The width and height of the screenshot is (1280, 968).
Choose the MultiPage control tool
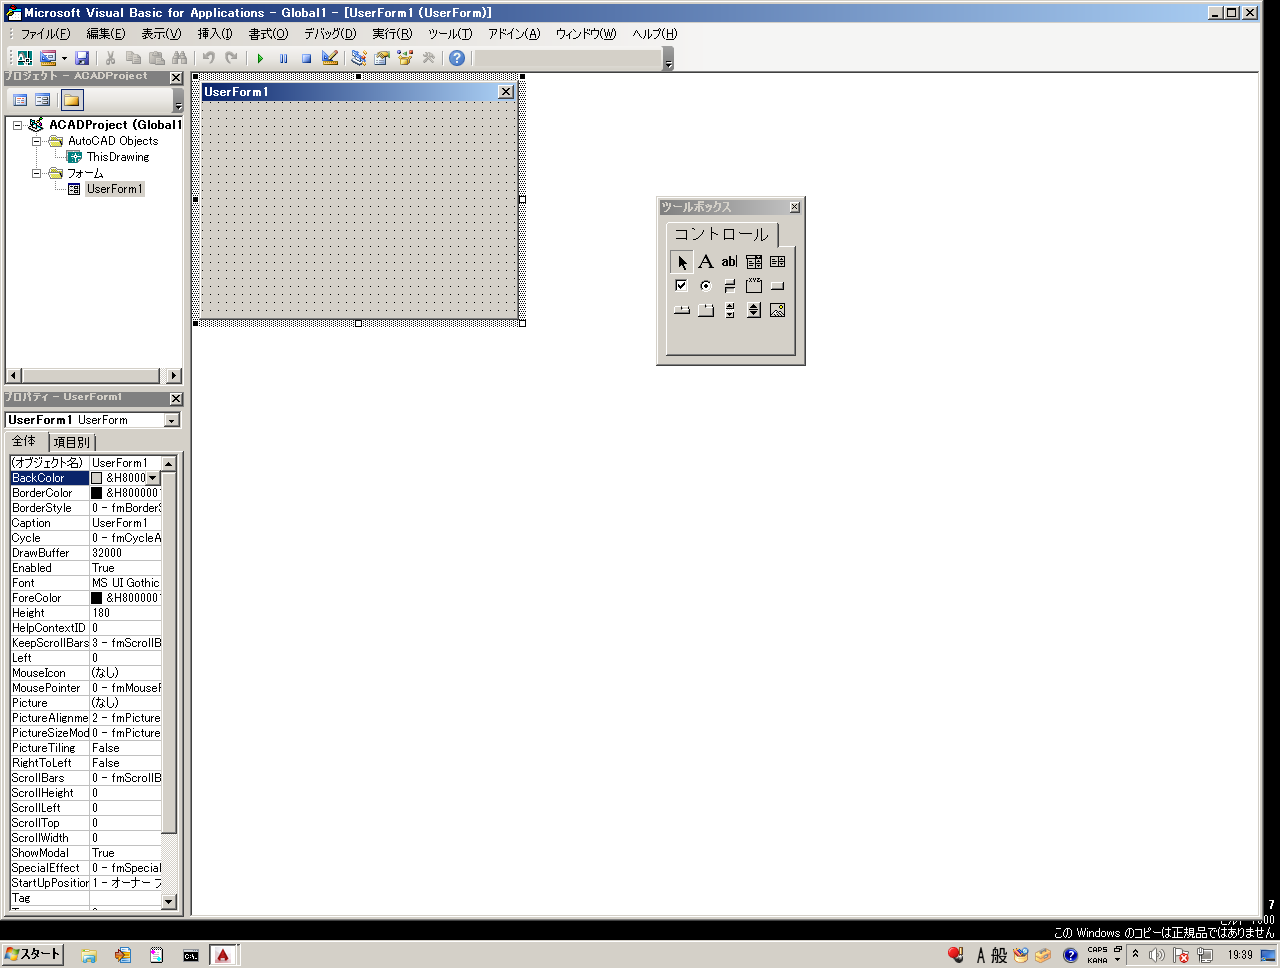click(706, 310)
